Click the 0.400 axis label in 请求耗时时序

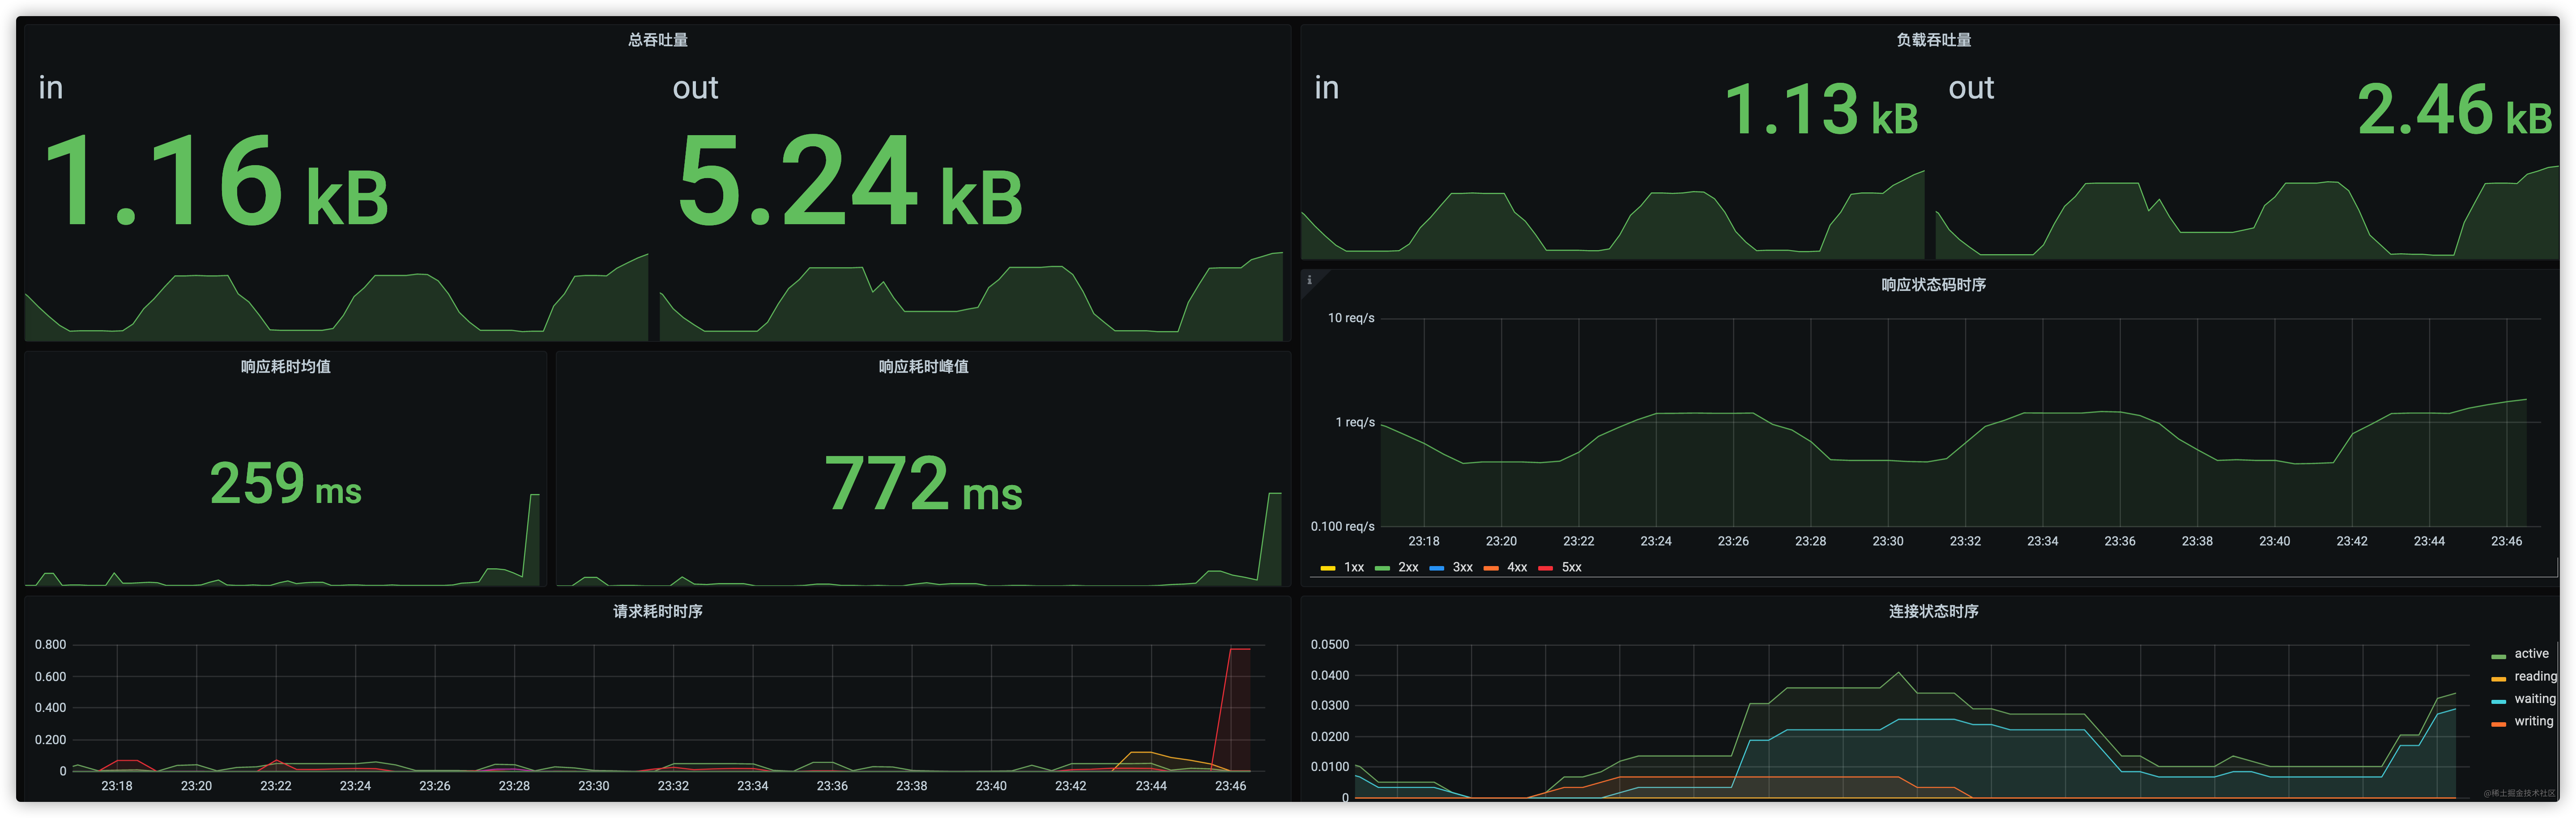[x=50, y=707]
